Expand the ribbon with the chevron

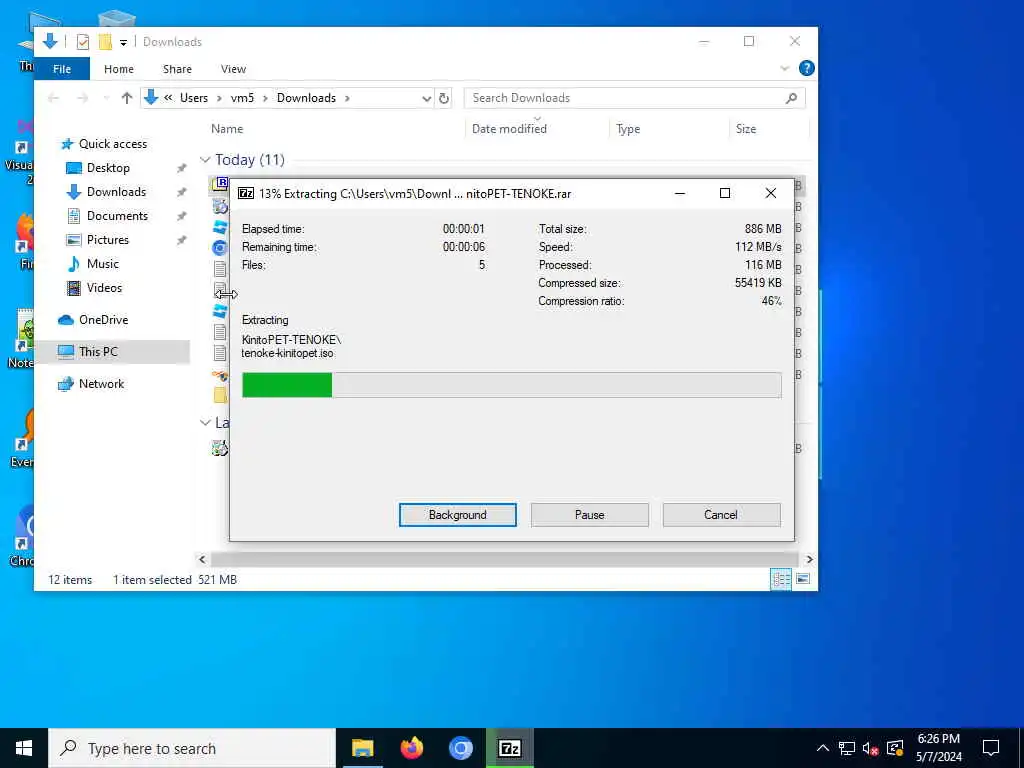tap(785, 69)
